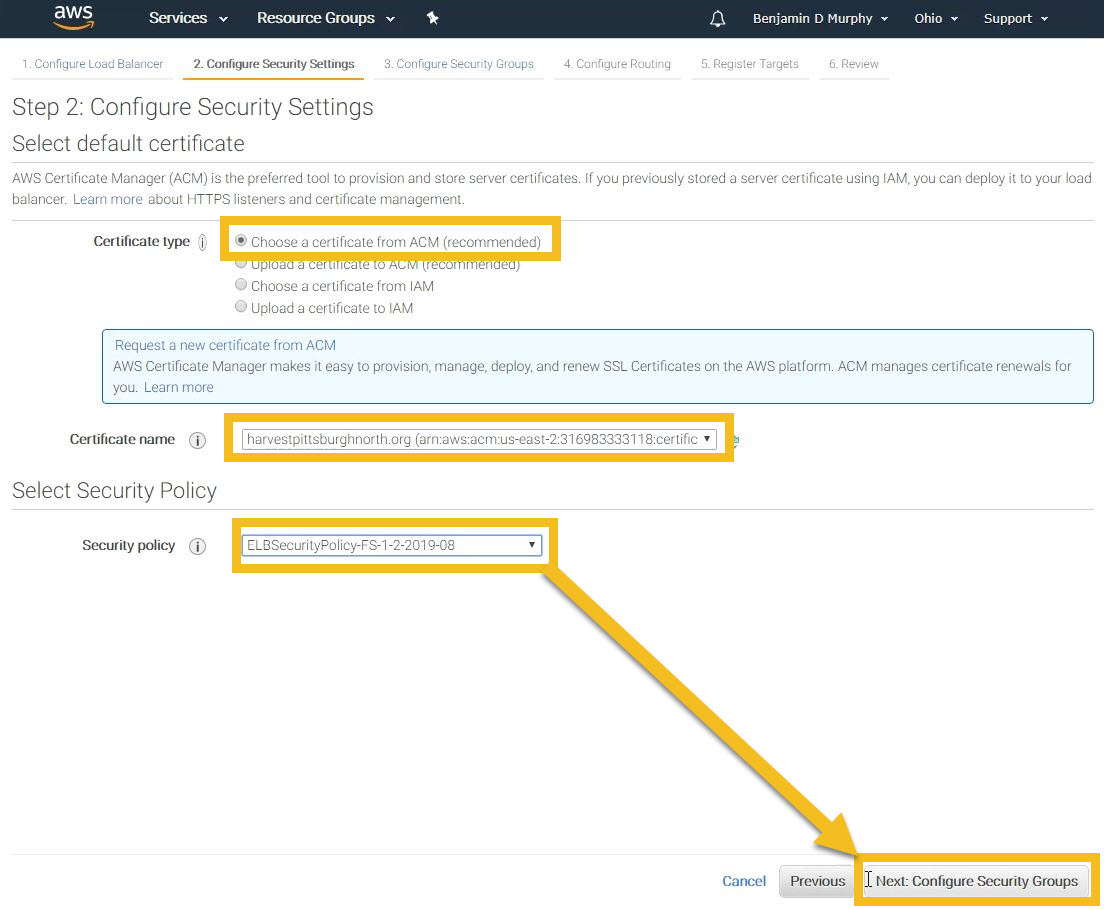This screenshot has width=1104, height=909.
Task: Open the Resource Groups dropdown
Action: click(x=325, y=18)
